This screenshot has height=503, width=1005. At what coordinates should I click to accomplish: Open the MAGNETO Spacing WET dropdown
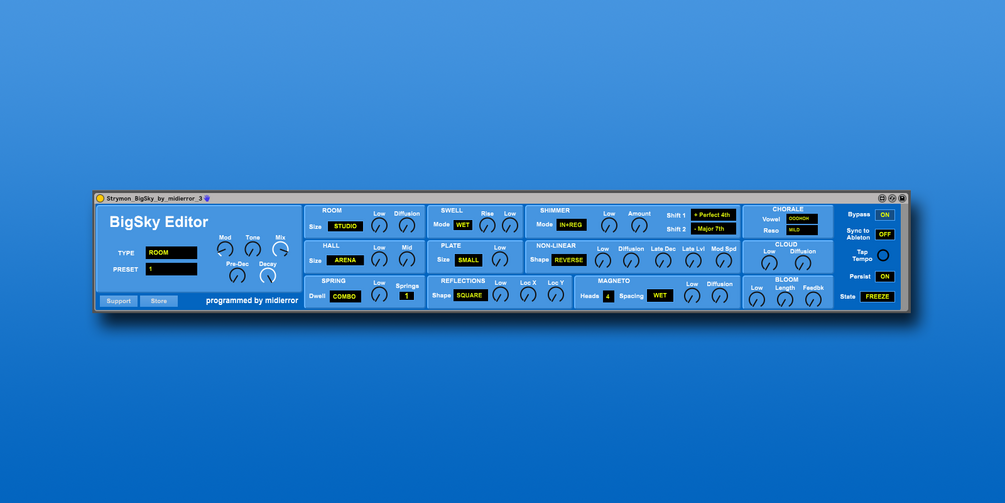tap(660, 295)
